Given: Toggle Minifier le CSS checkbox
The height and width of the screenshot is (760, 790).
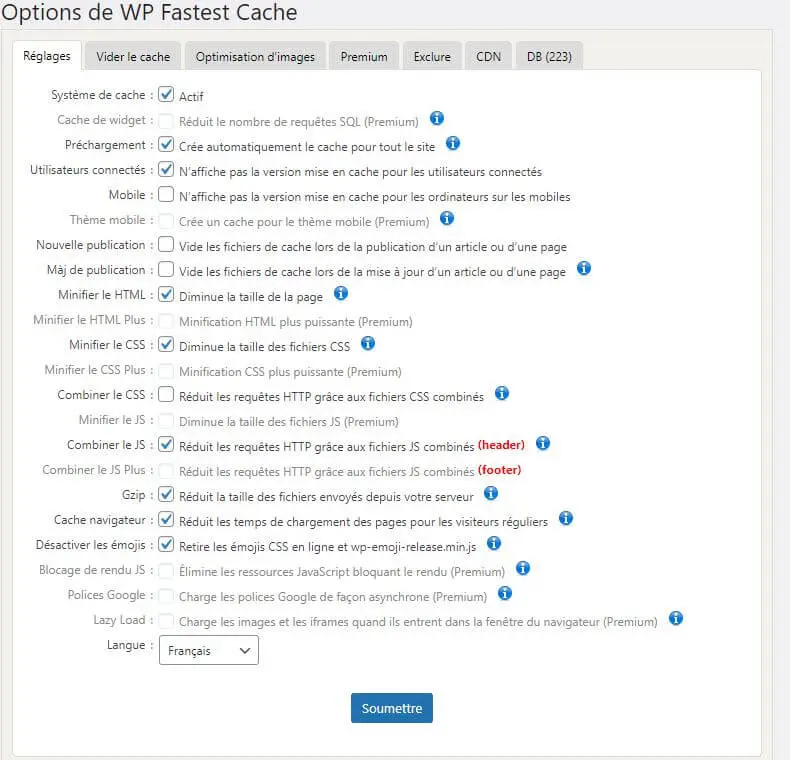Looking at the screenshot, I should tap(166, 344).
